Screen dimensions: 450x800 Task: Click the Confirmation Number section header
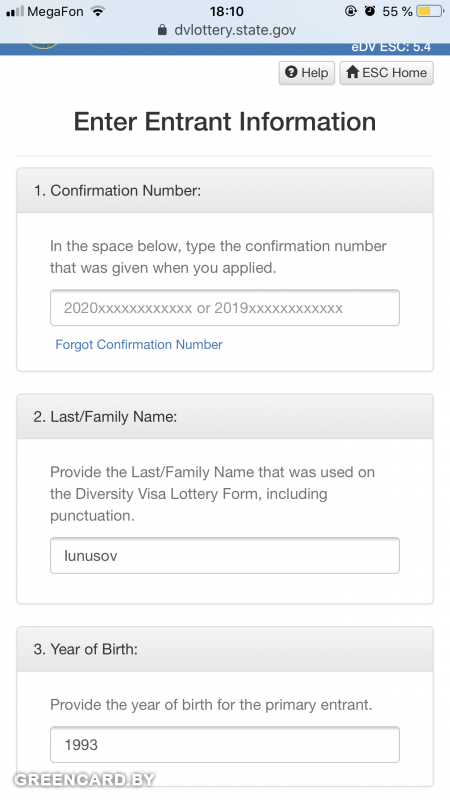click(x=225, y=190)
